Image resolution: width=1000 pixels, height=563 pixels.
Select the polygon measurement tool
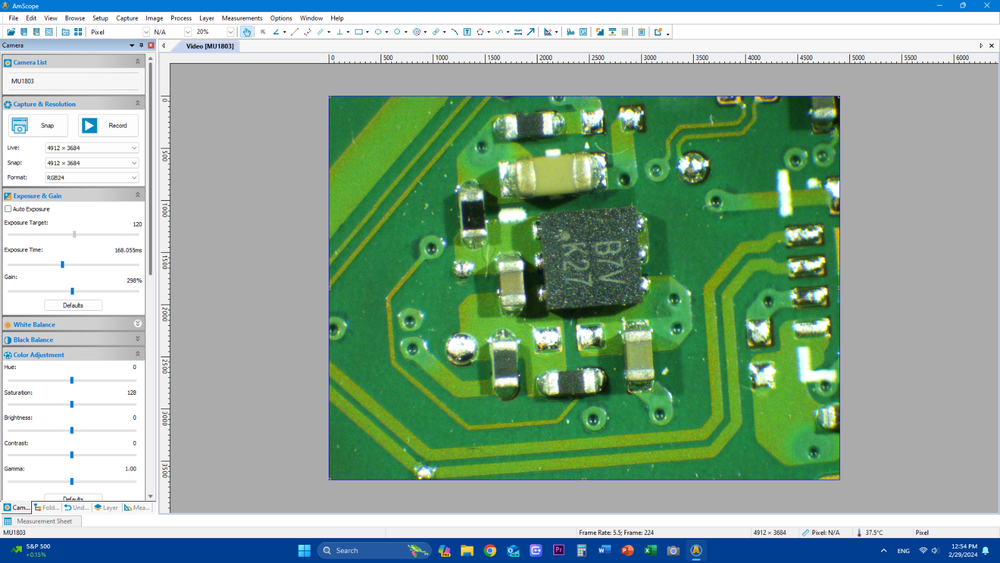tap(481, 32)
